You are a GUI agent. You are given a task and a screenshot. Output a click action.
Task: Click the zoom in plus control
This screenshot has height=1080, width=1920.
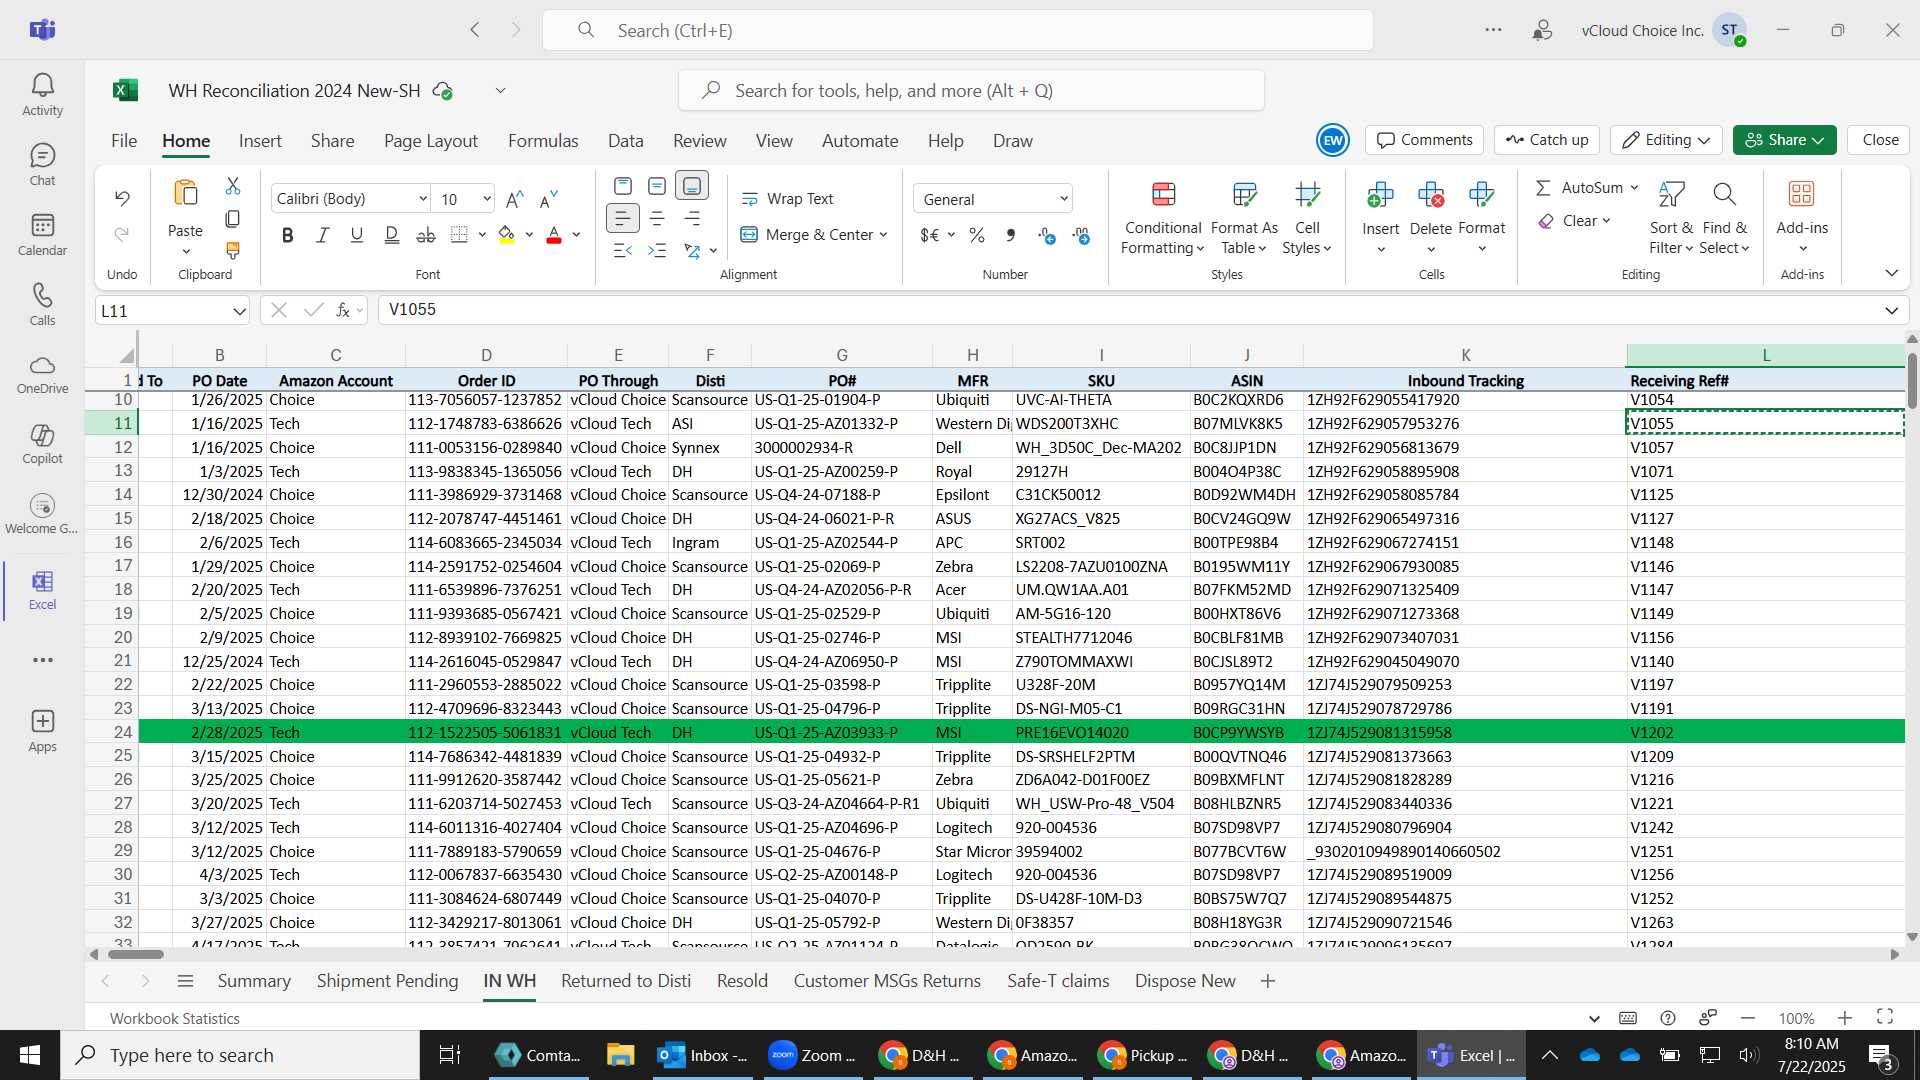1845,1018
